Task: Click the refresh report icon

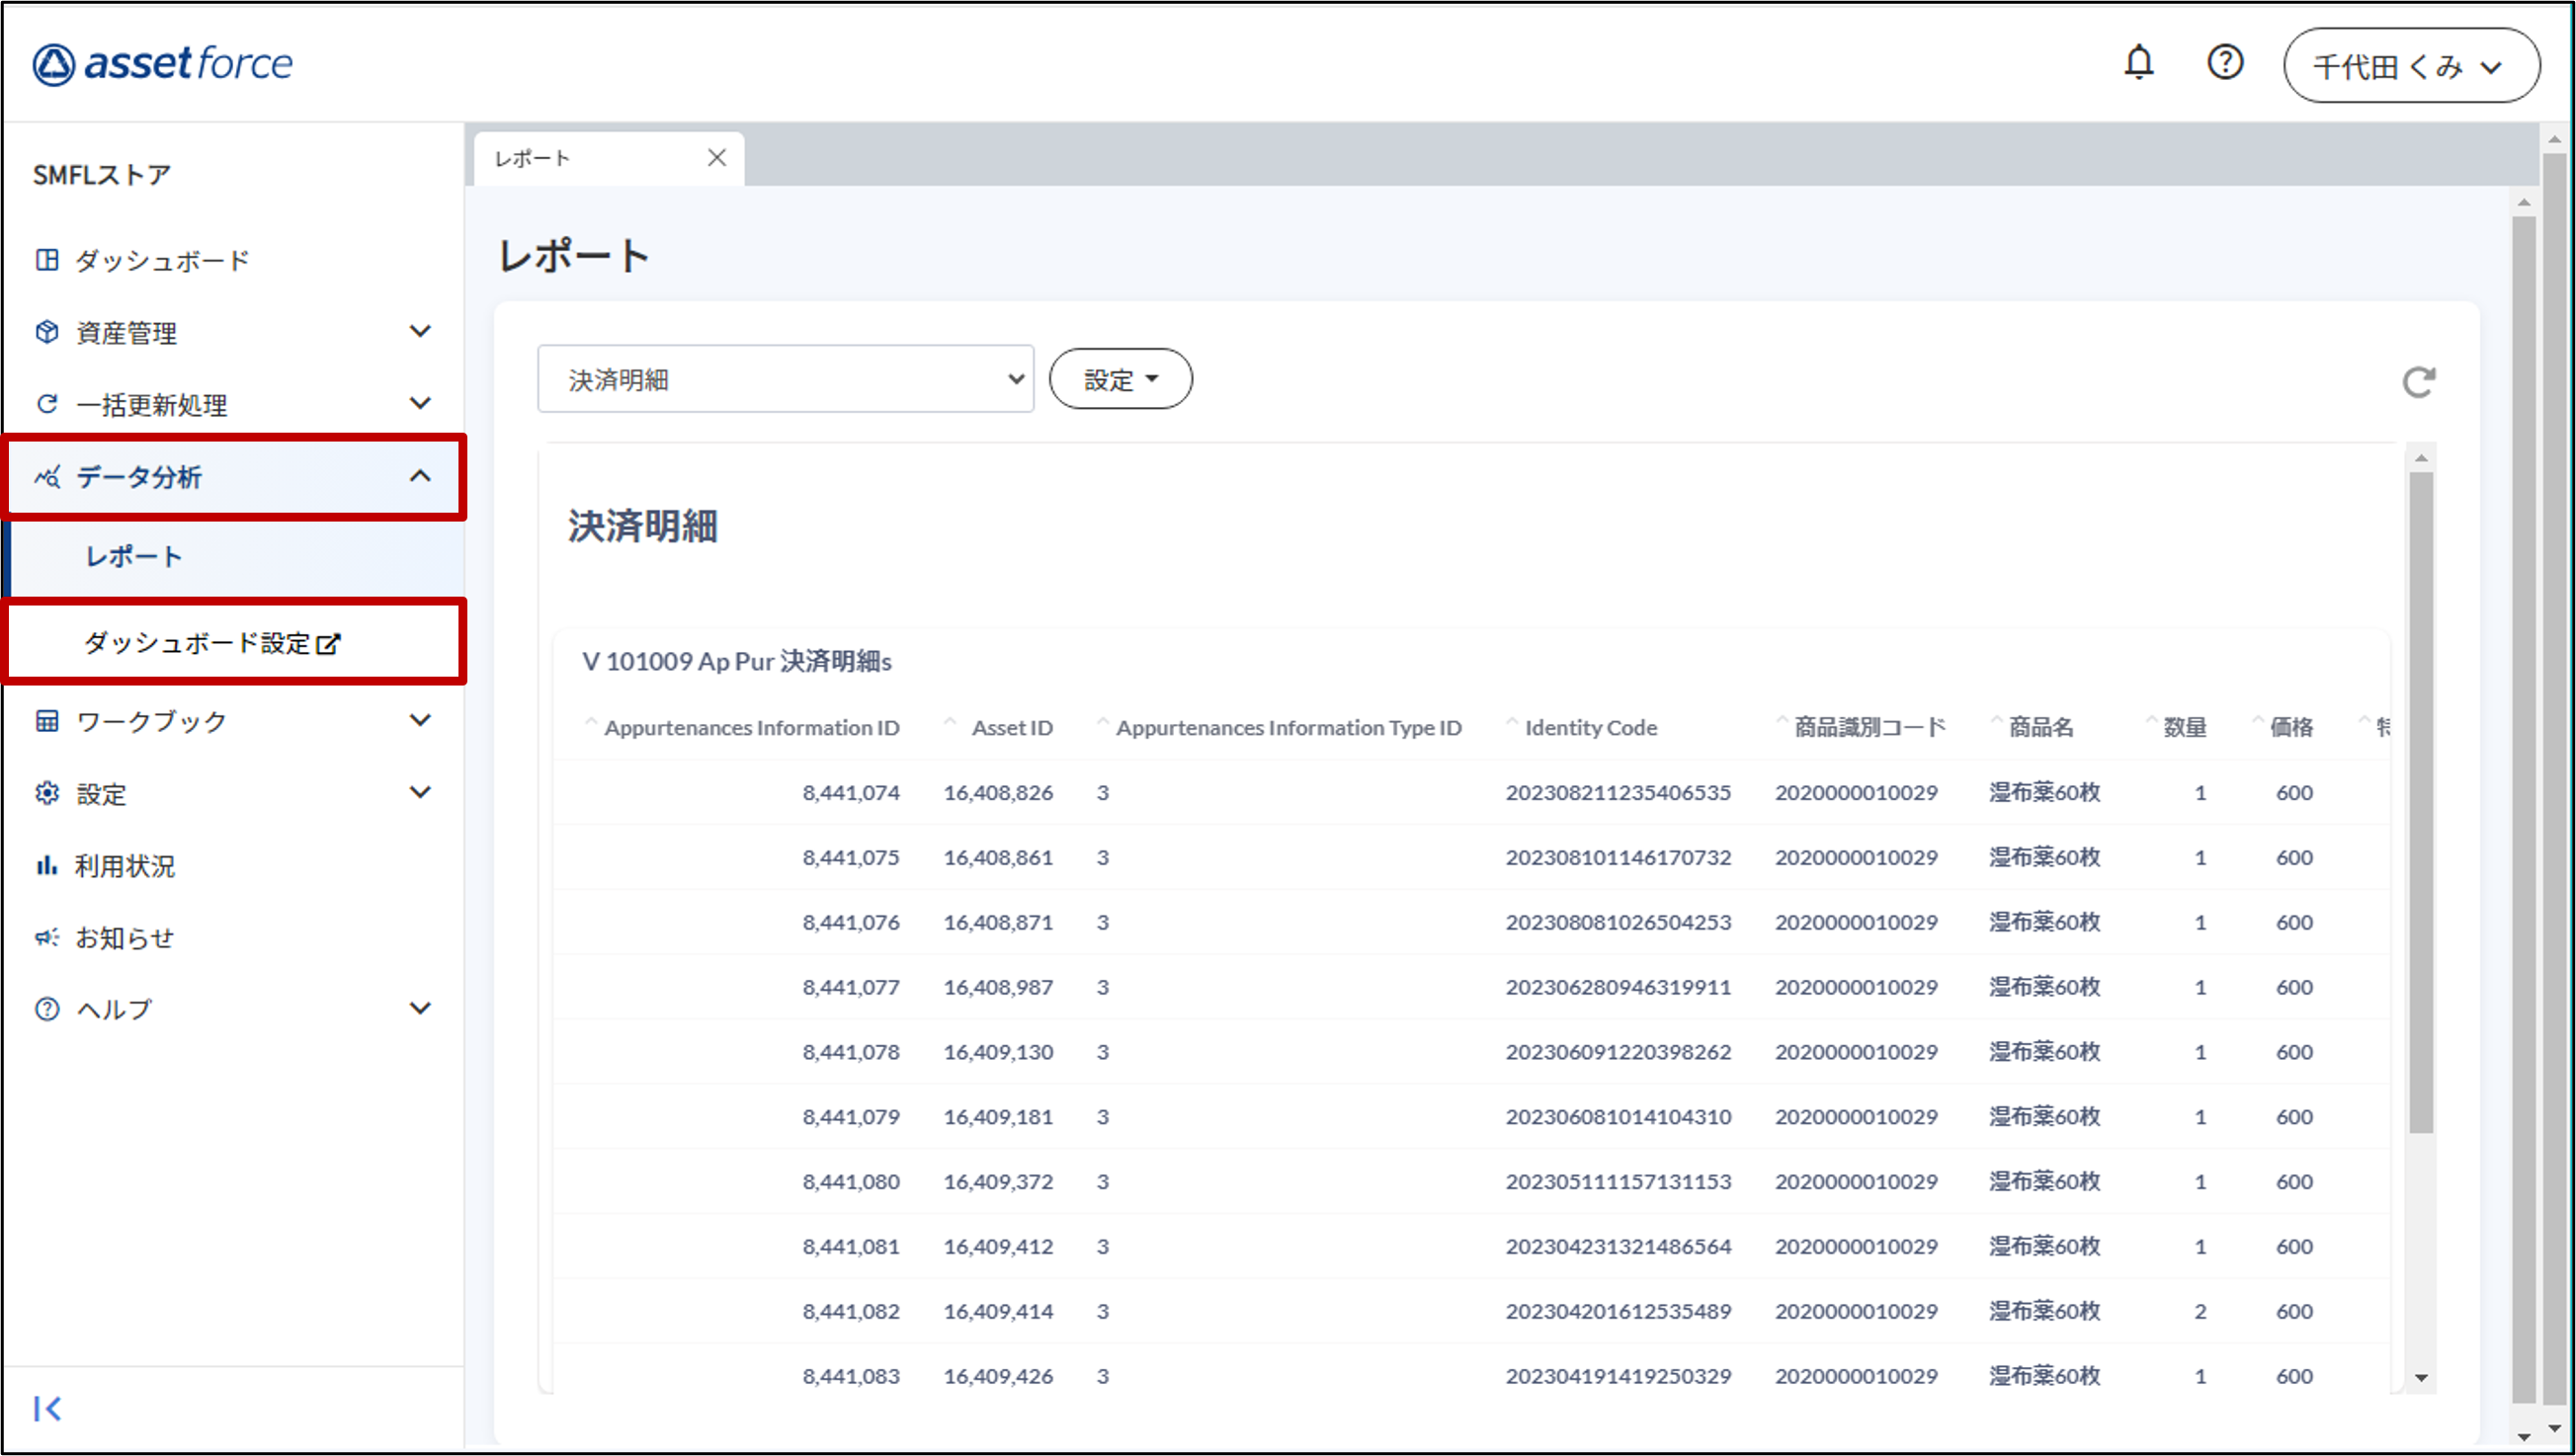Action: 2418,381
